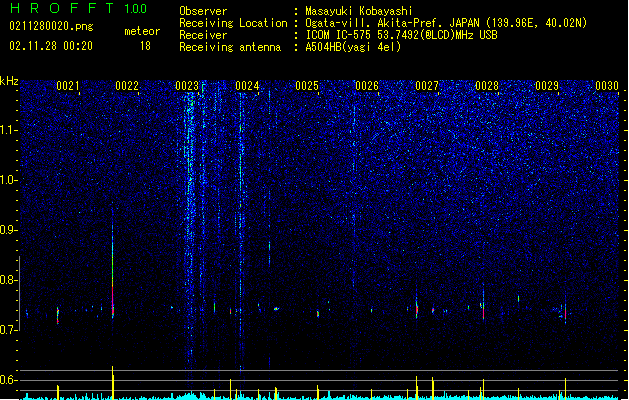This screenshot has width=629, height=400.
Task: Click the tallest yellow level spike near 0022
Action: pyautogui.click(x=113, y=382)
